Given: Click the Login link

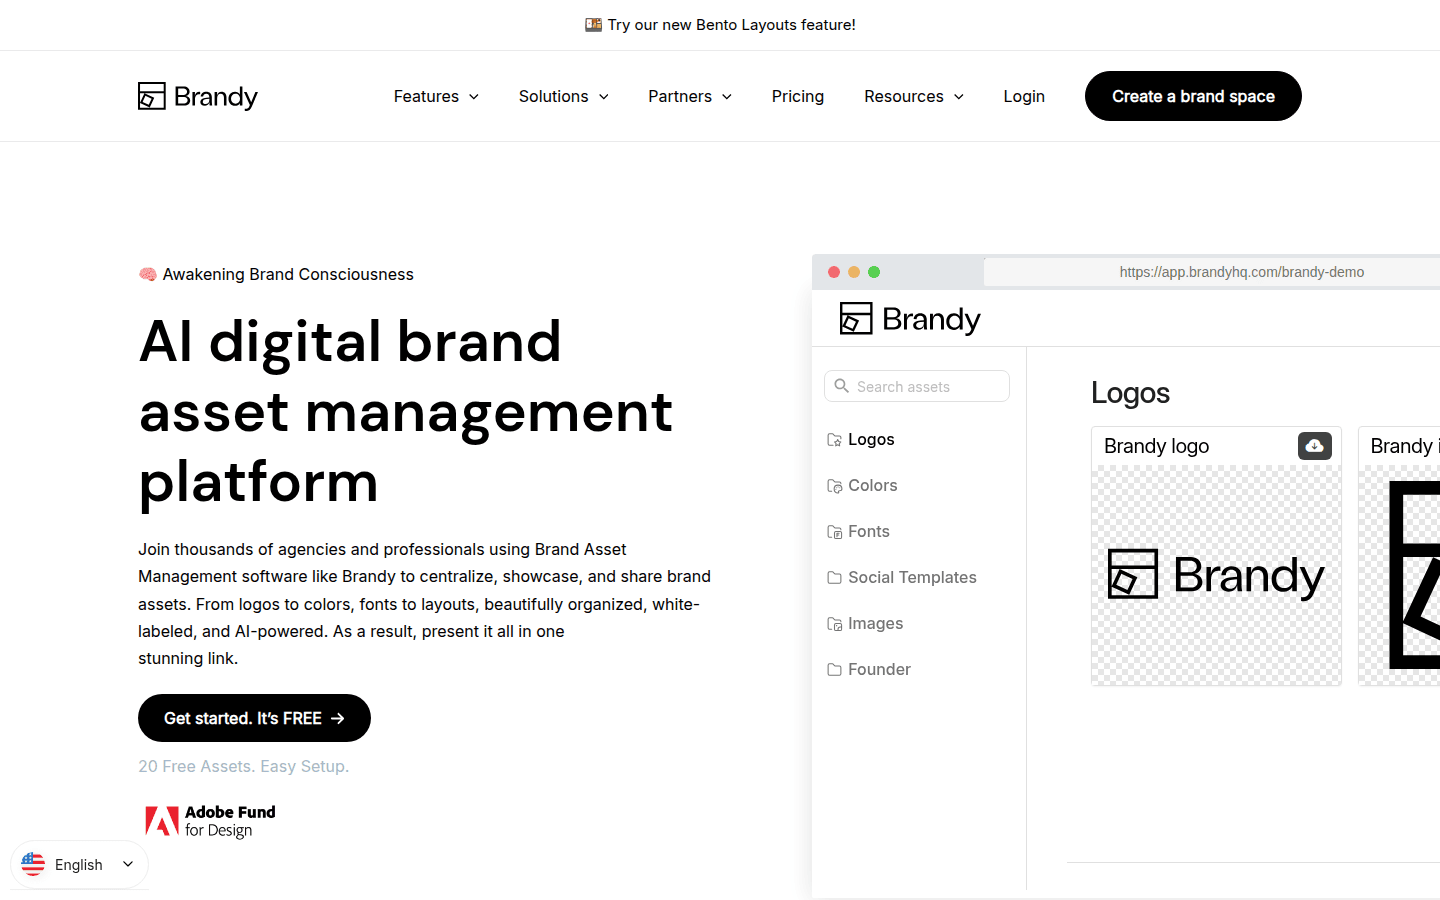Looking at the screenshot, I should (x=1024, y=96).
